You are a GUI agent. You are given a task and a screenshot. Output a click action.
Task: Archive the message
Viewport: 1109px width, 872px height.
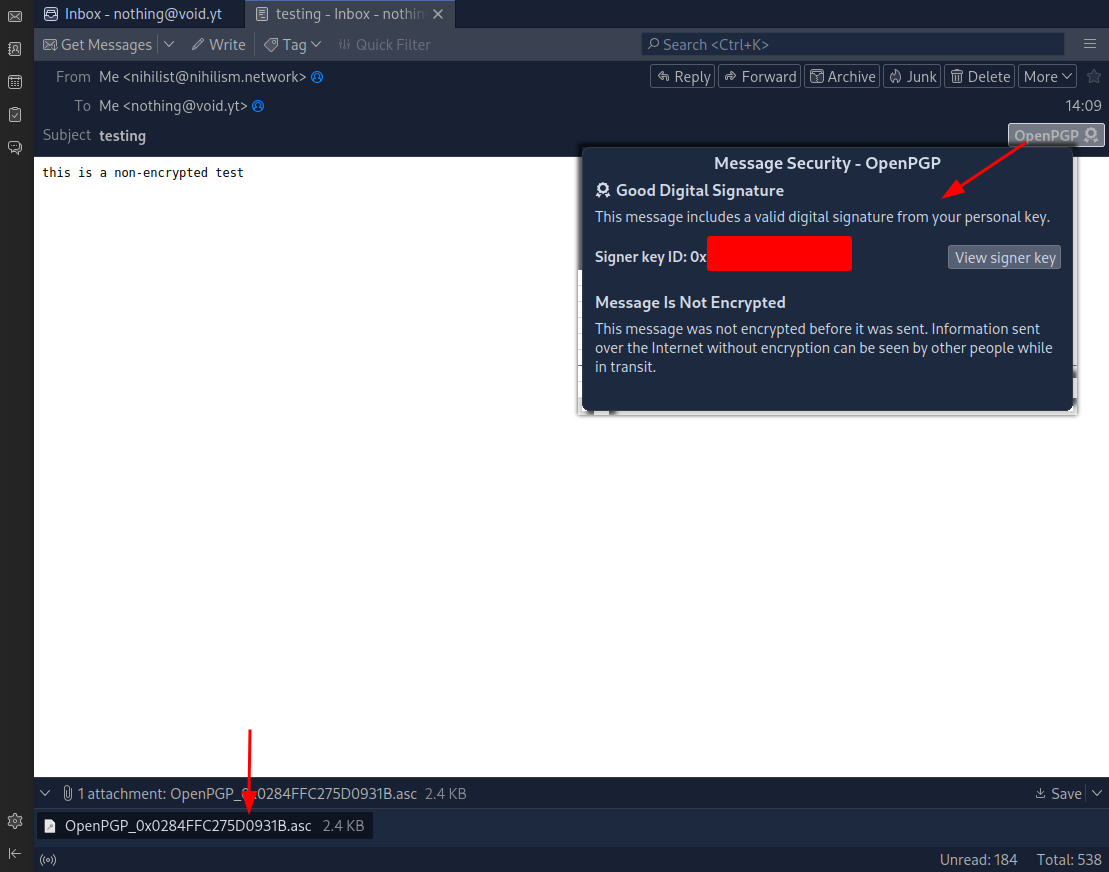coord(842,76)
